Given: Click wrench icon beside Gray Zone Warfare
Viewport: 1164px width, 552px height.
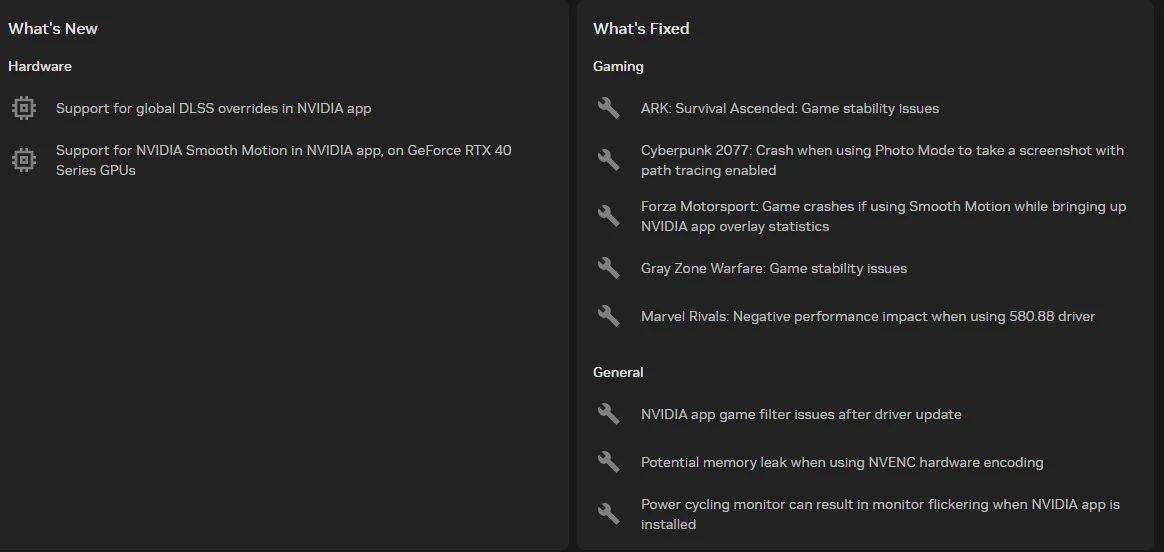Looking at the screenshot, I should point(608,268).
